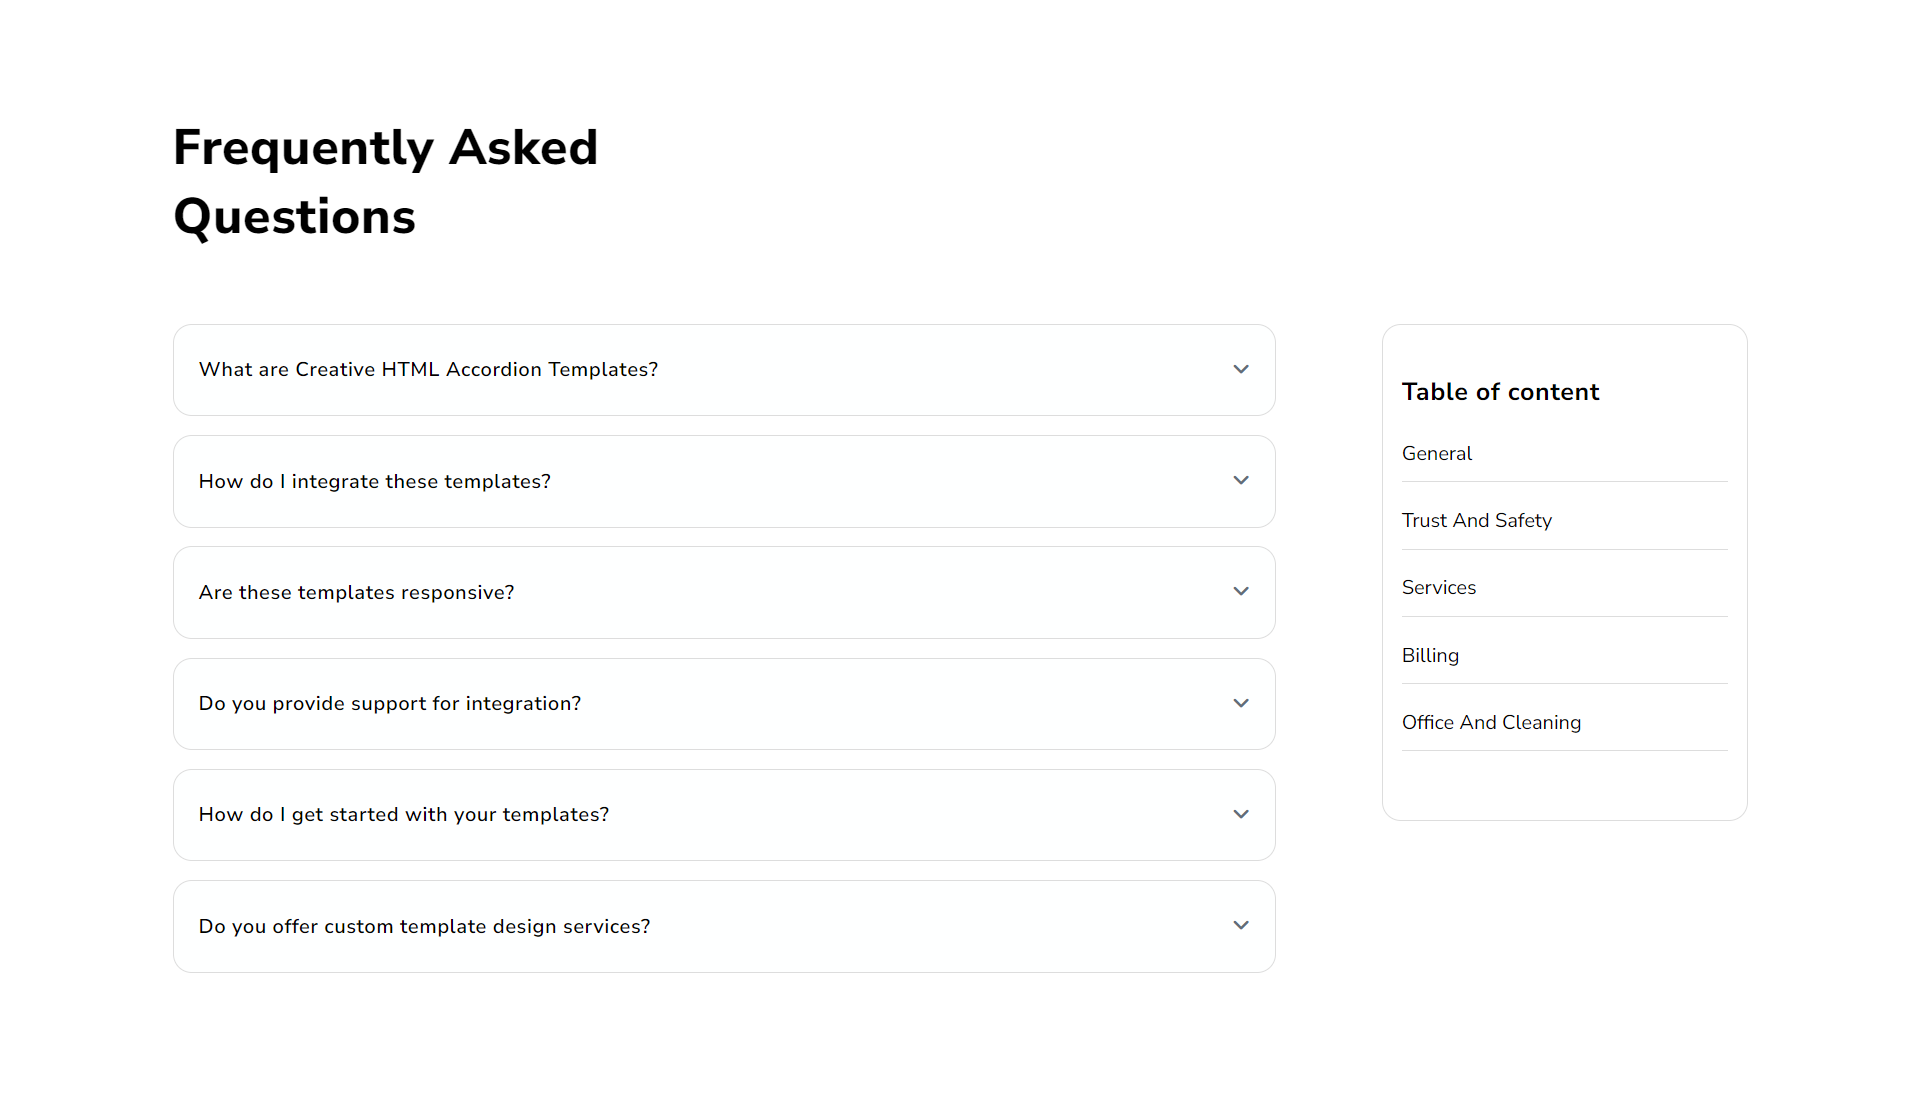
Task: Expand chevron for Creative HTML Accordion Templates question
Action: pos(1241,369)
